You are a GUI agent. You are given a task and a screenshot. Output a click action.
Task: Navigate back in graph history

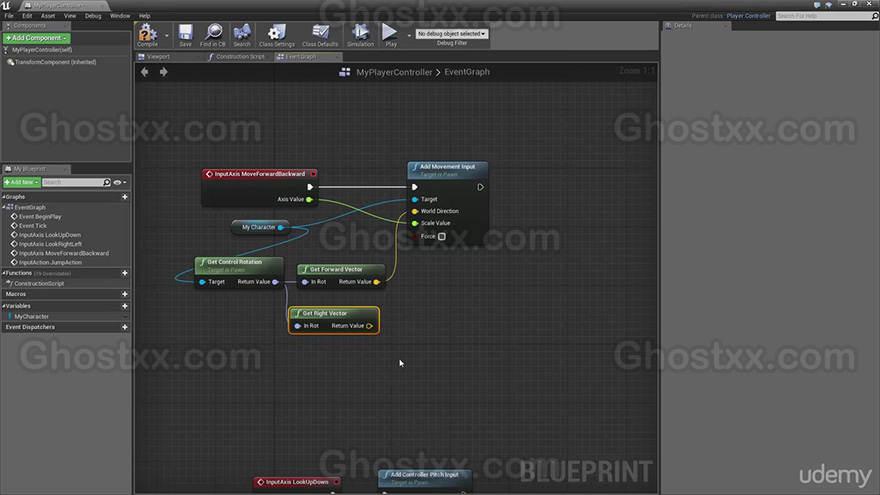click(x=145, y=72)
